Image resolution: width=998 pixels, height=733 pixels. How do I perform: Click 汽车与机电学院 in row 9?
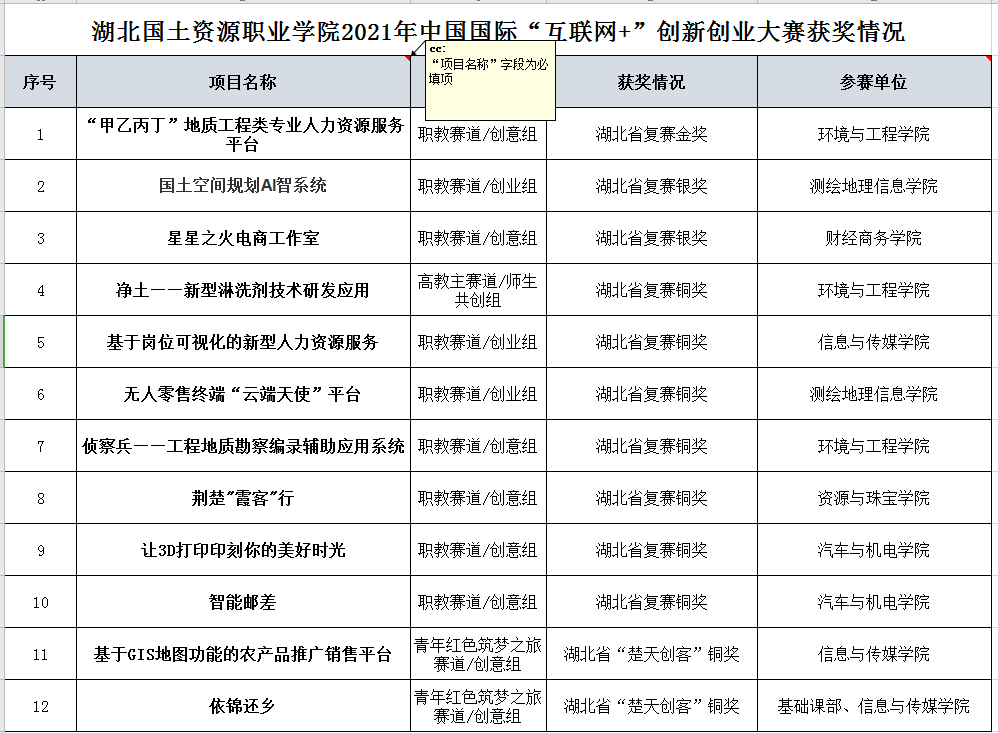(x=874, y=550)
